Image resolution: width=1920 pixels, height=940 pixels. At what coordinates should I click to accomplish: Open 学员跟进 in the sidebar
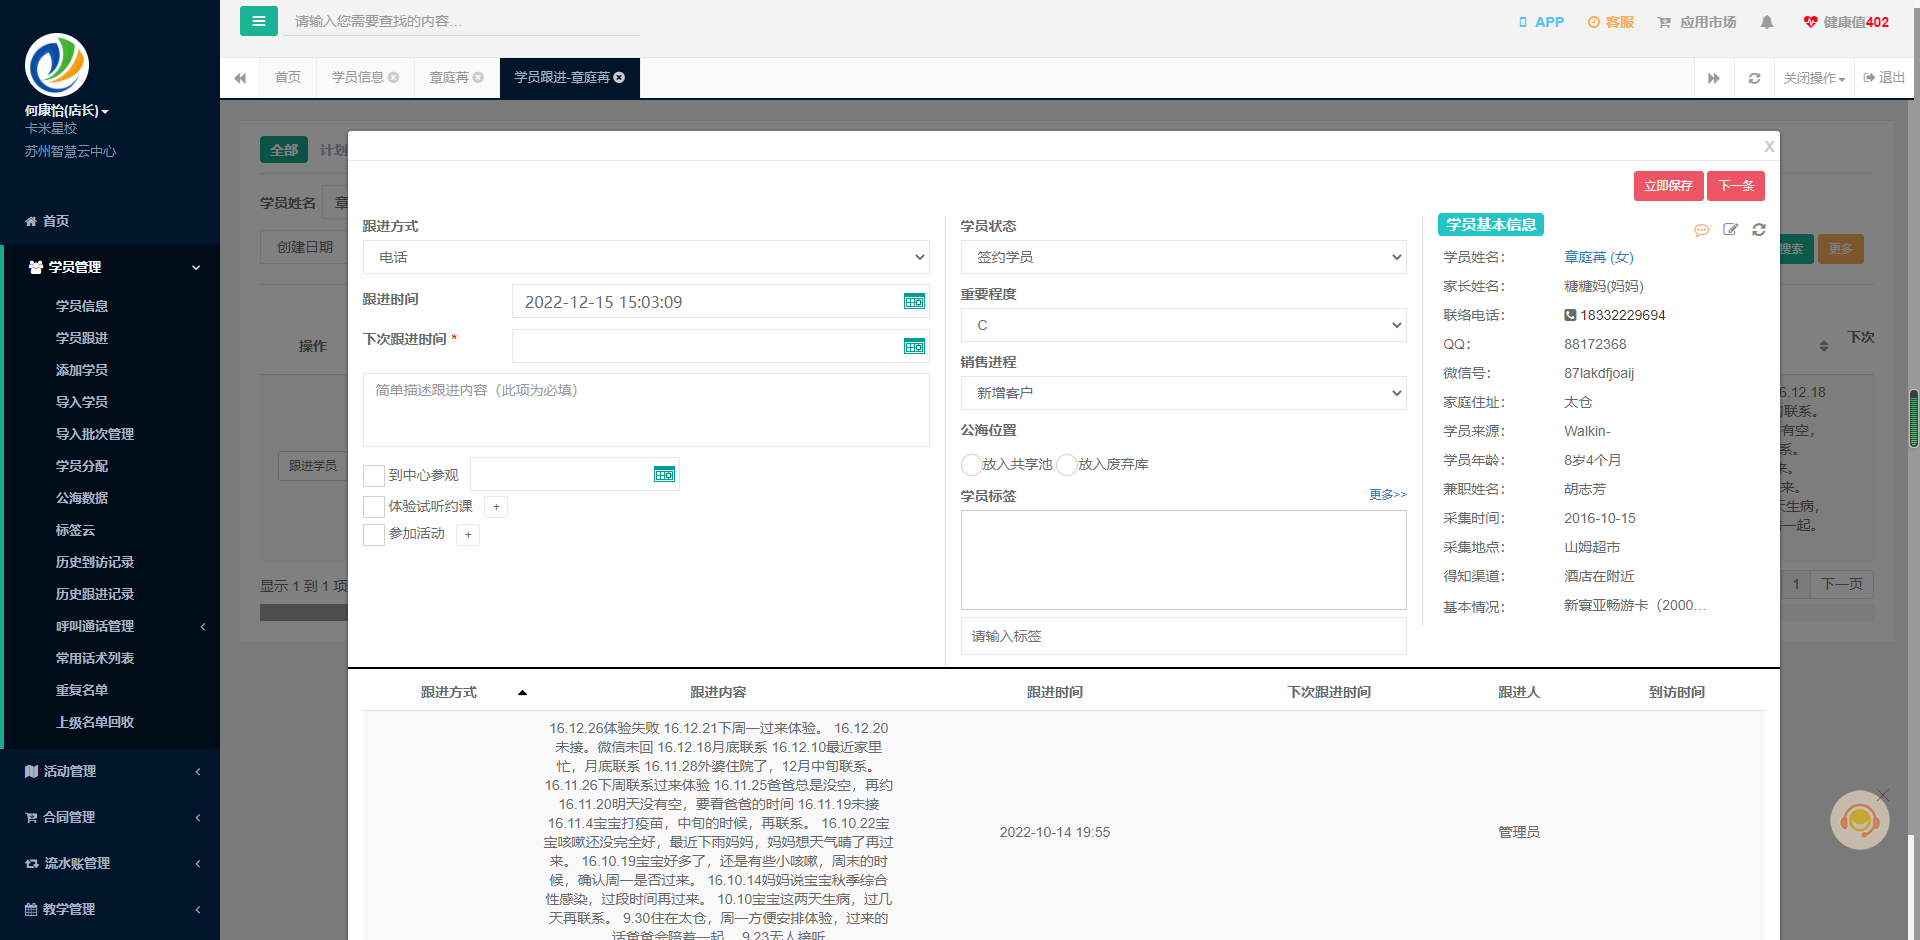click(82, 338)
